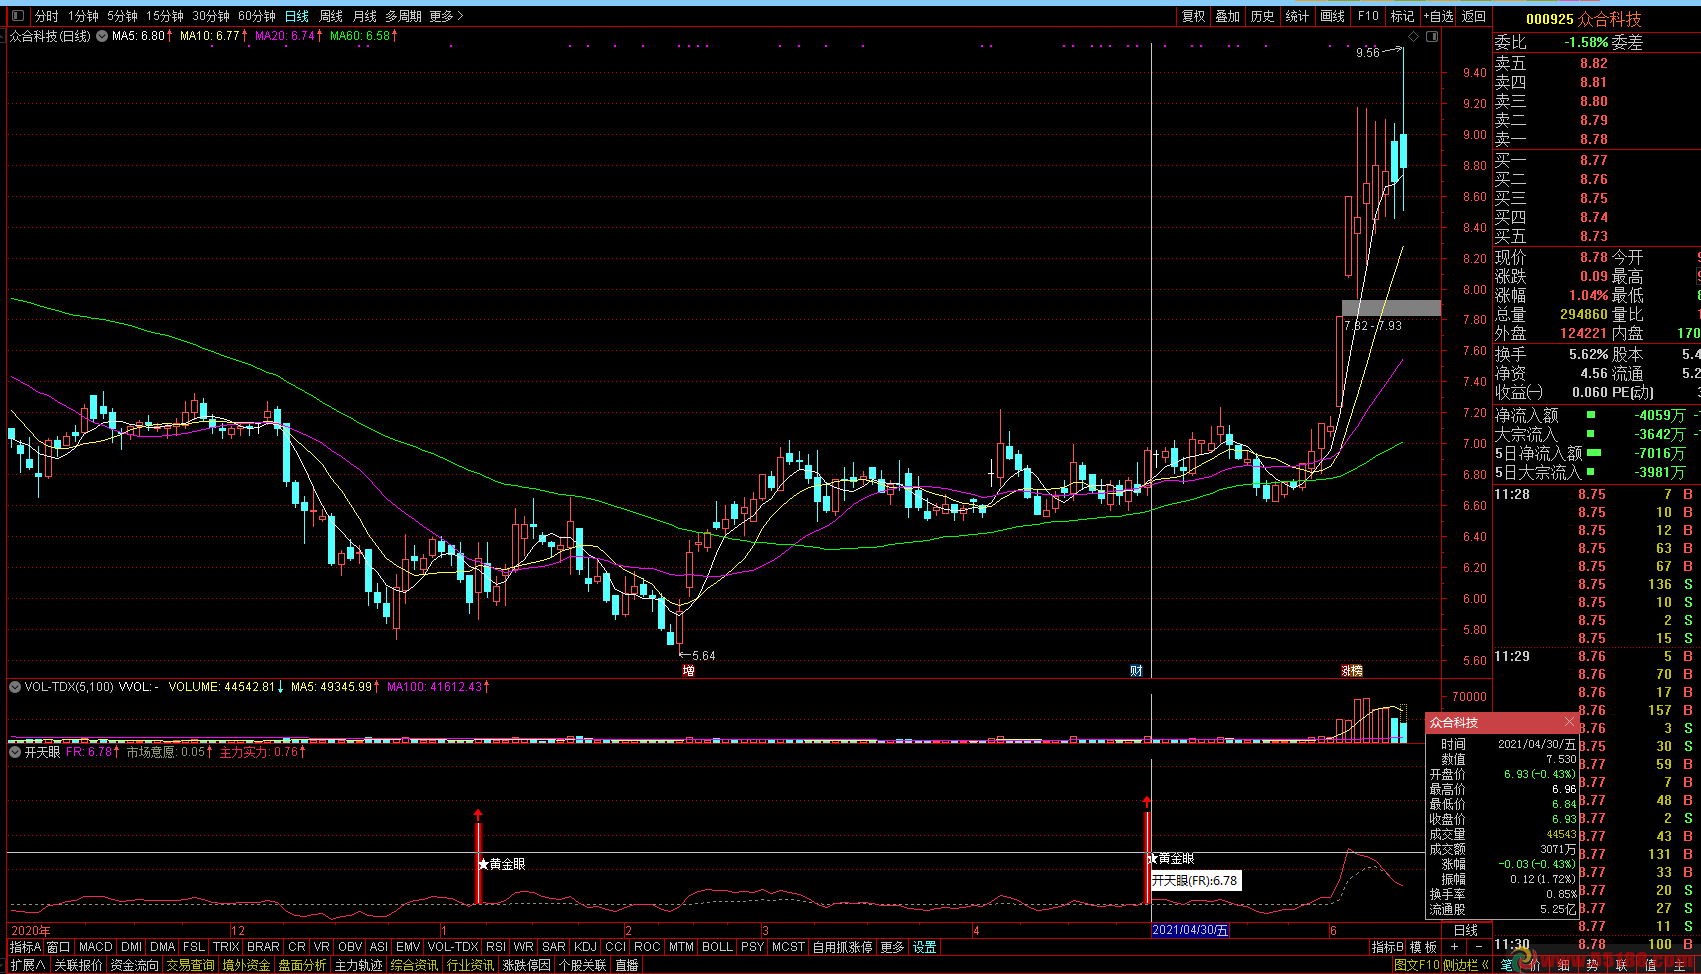The height and width of the screenshot is (974, 1701).
Task: Open the 关联报价 tab
Action: pos(78,965)
